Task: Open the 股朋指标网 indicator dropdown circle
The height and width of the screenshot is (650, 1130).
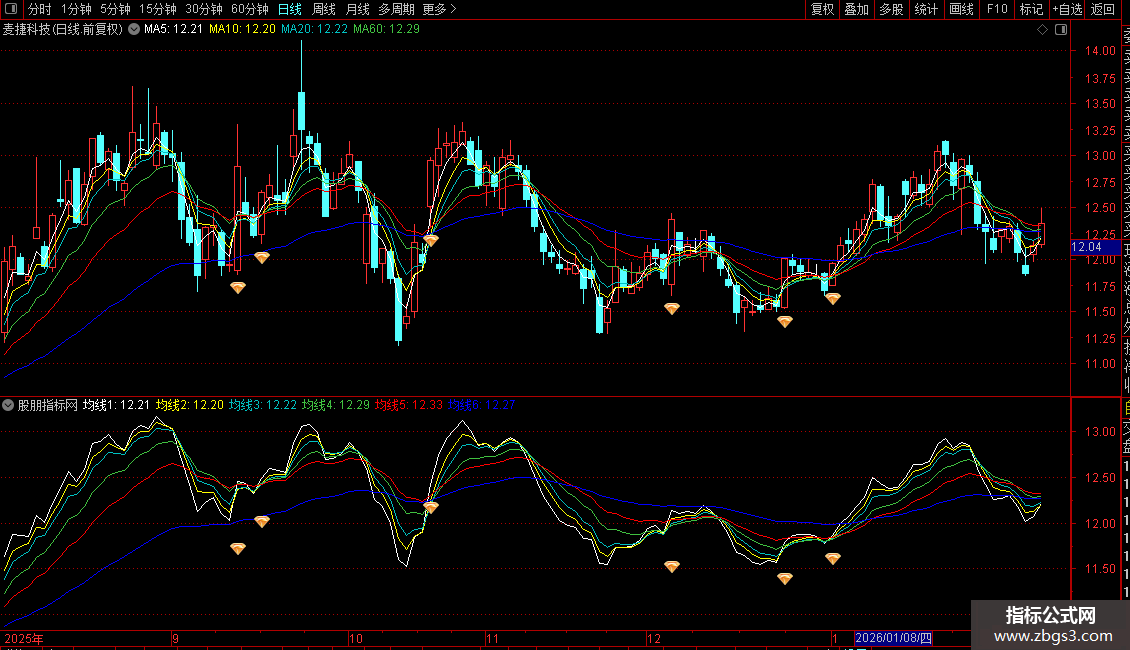Action: (x=8, y=405)
